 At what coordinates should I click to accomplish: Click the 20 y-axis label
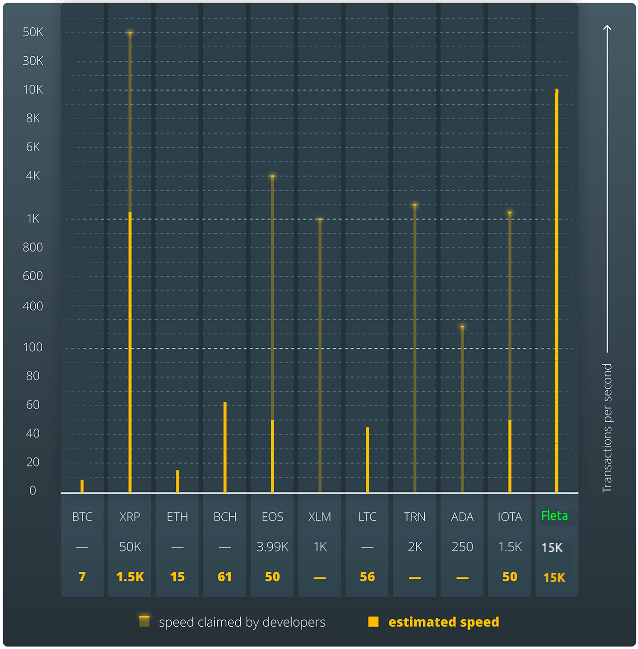33,462
